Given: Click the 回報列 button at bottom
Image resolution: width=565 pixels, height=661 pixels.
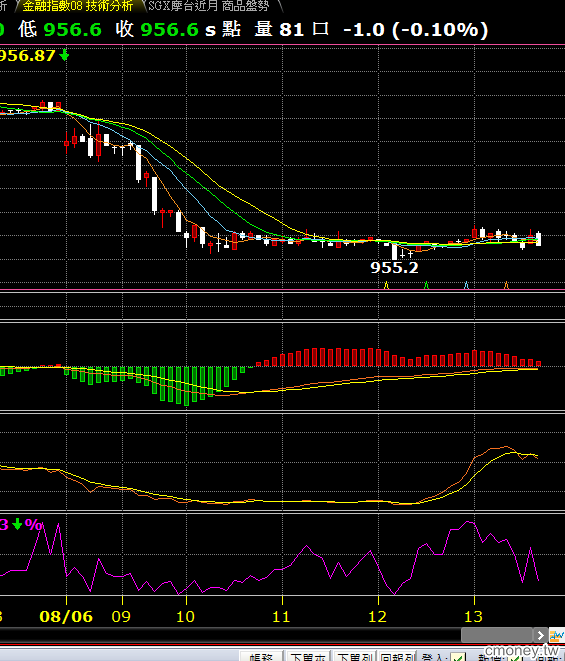Looking at the screenshot, I should (x=398, y=656).
